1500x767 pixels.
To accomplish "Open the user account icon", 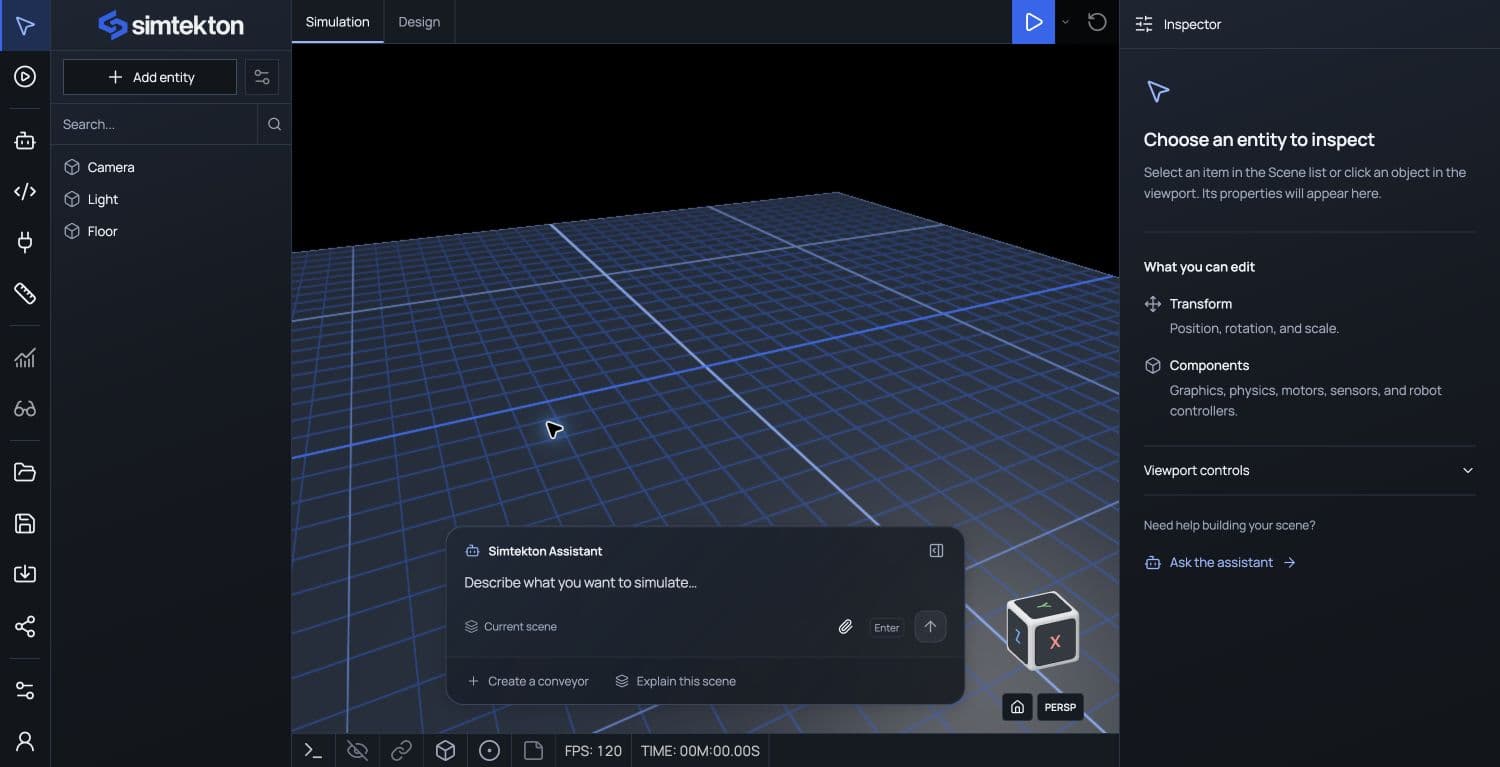I will [25, 741].
